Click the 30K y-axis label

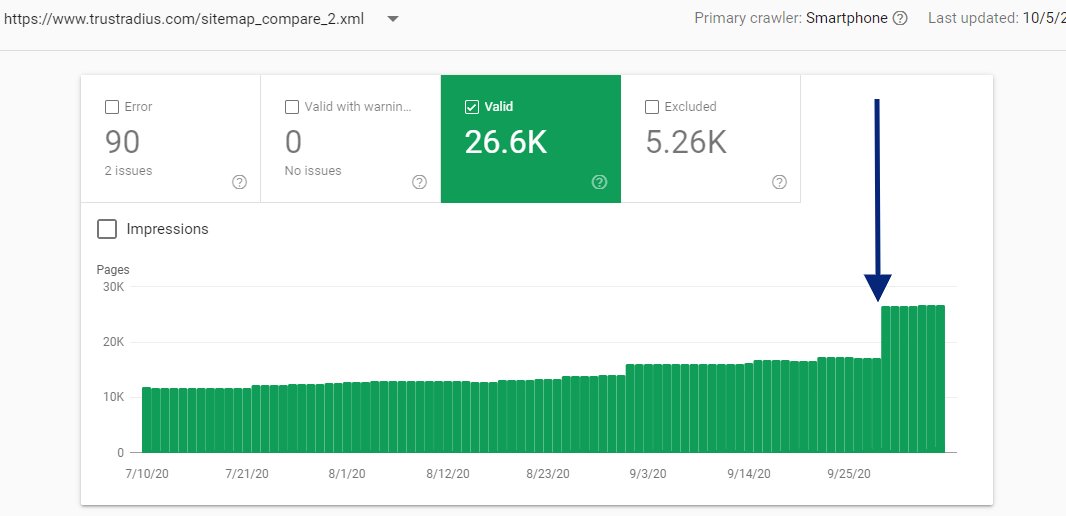pyautogui.click(x=114, y=286)
